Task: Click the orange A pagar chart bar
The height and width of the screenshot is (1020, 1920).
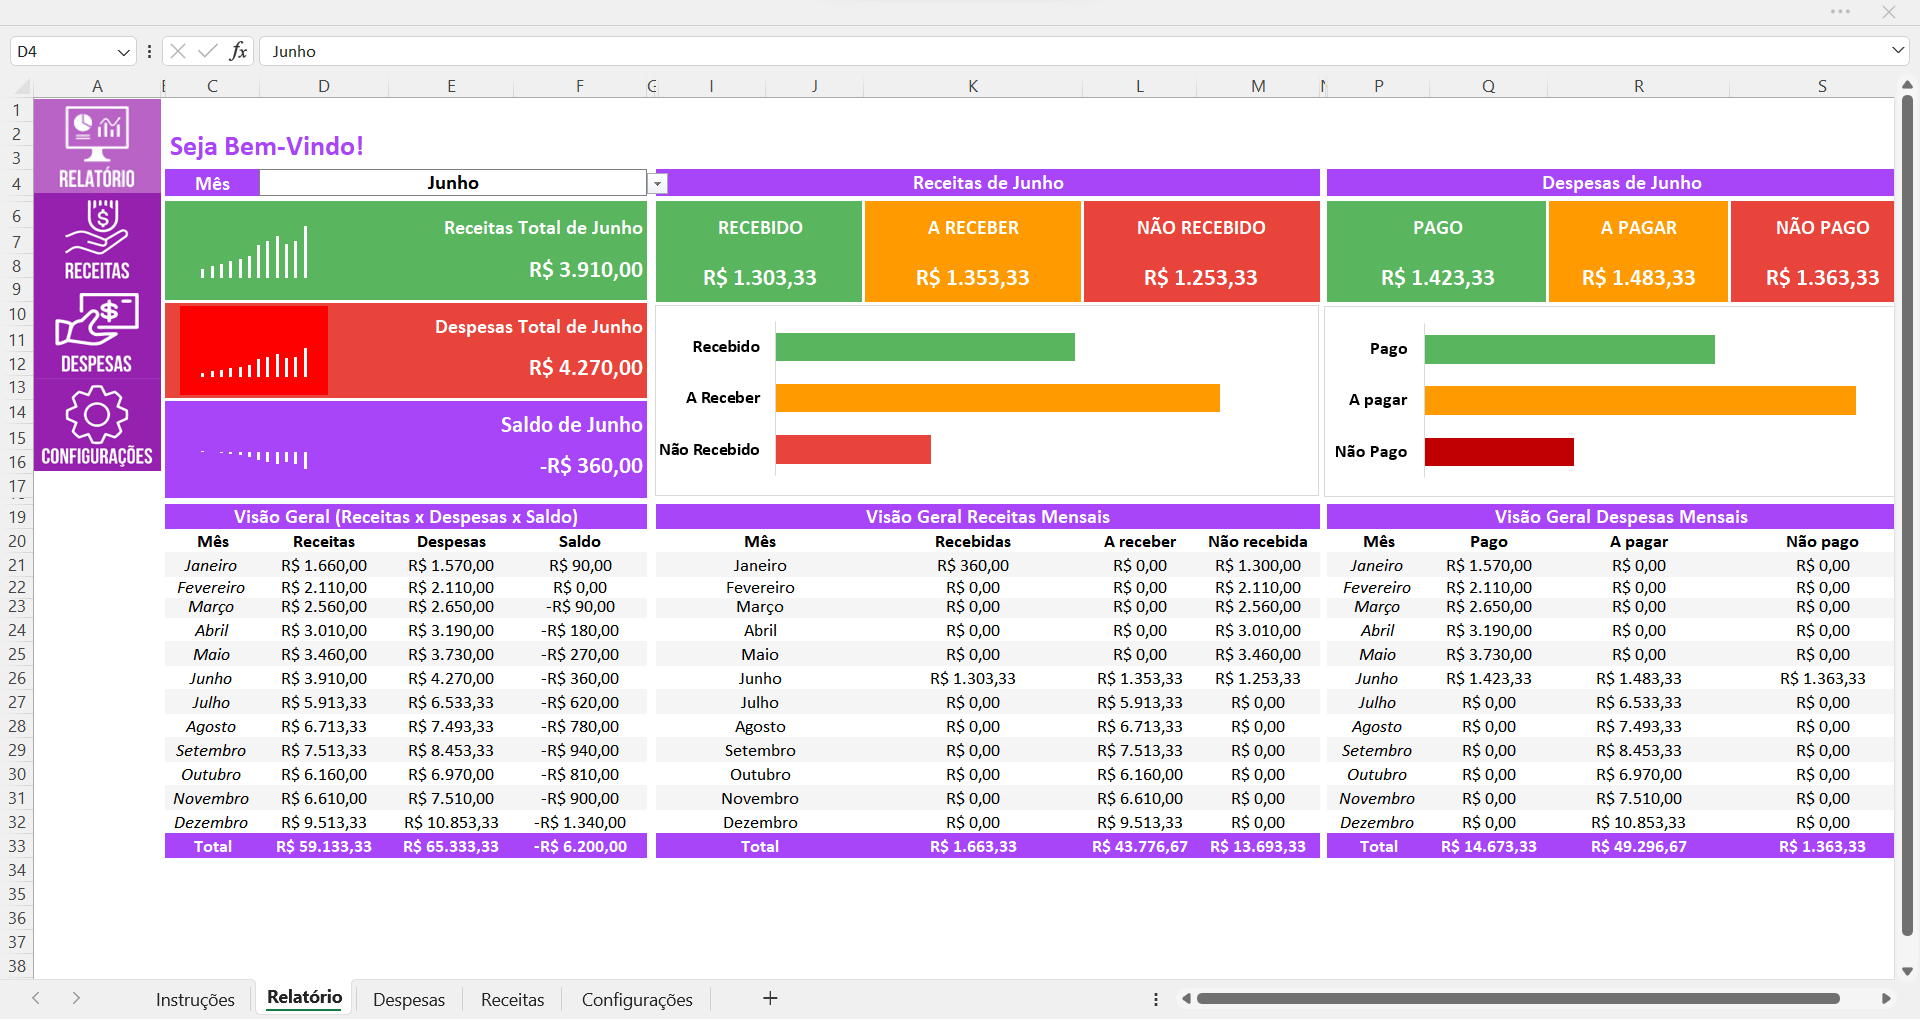Action: tap(1640, 401)
